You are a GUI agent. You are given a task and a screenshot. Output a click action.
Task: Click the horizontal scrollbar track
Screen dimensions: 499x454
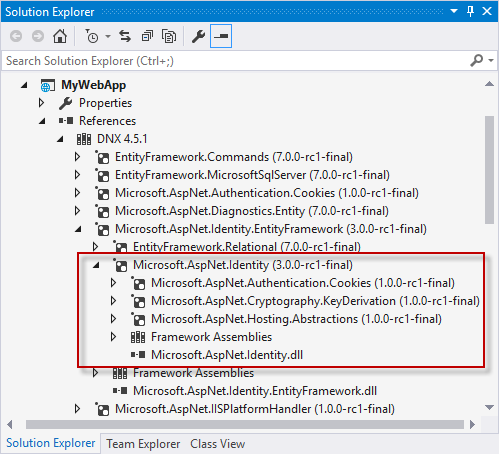(x=245, y=424)
